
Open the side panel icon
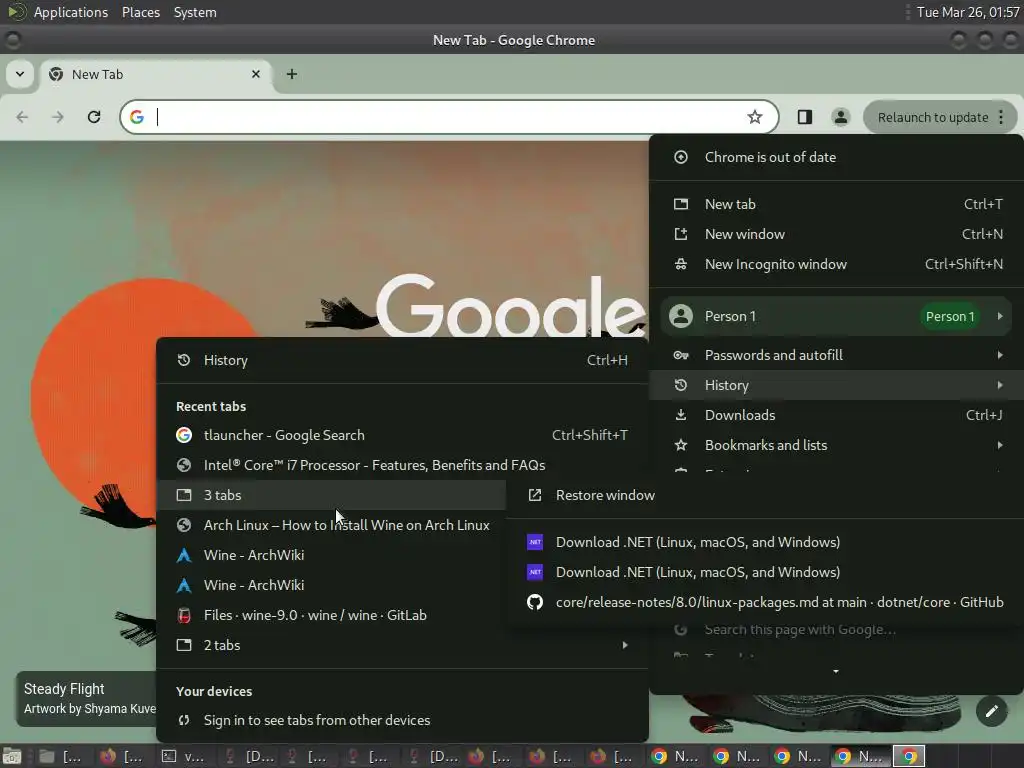805,117
